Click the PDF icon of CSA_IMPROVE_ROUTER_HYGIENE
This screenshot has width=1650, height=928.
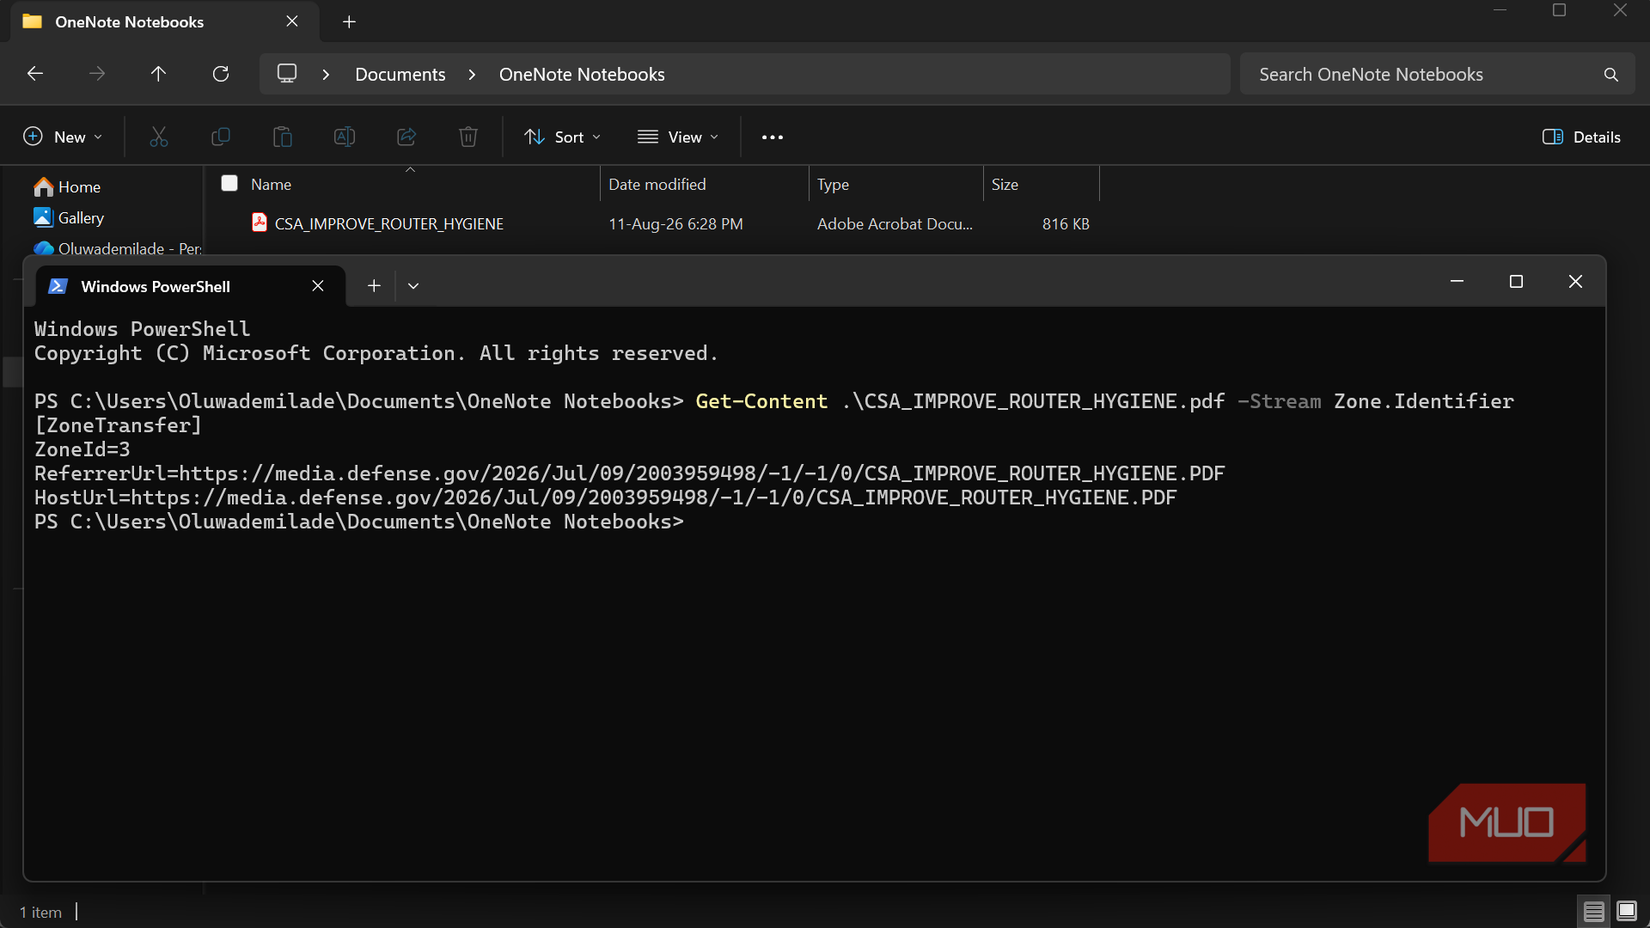point(259,223)
